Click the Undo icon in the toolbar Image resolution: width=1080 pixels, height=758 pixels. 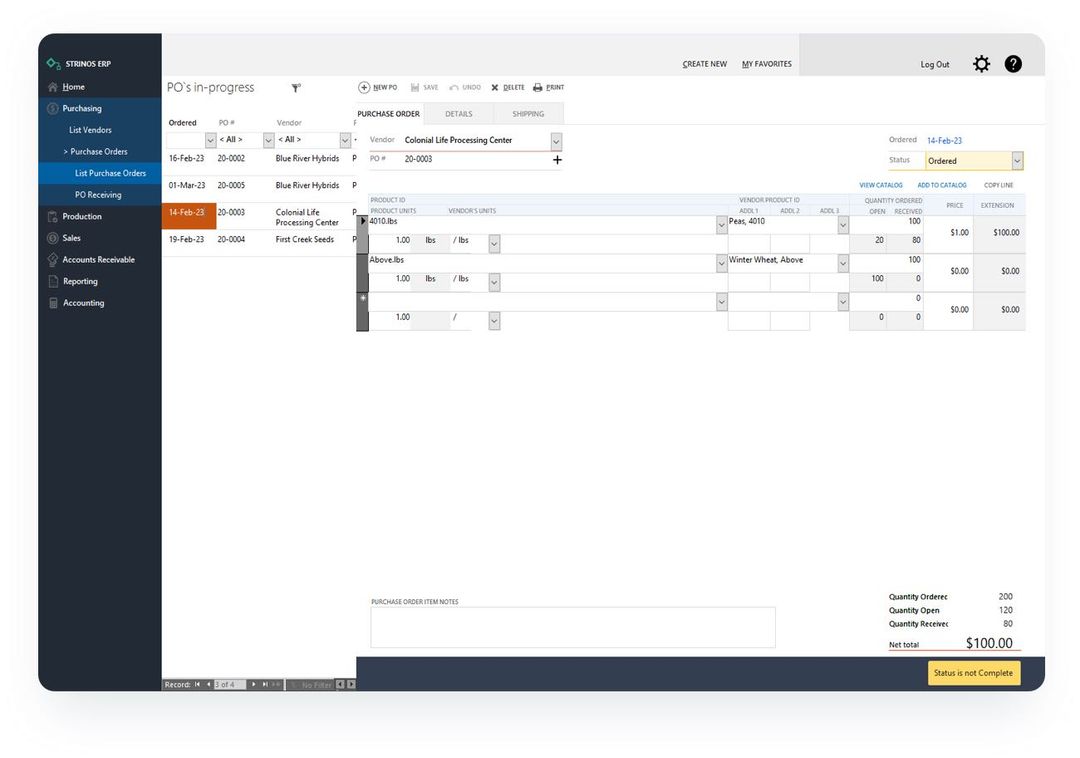[x=464, y=87]
